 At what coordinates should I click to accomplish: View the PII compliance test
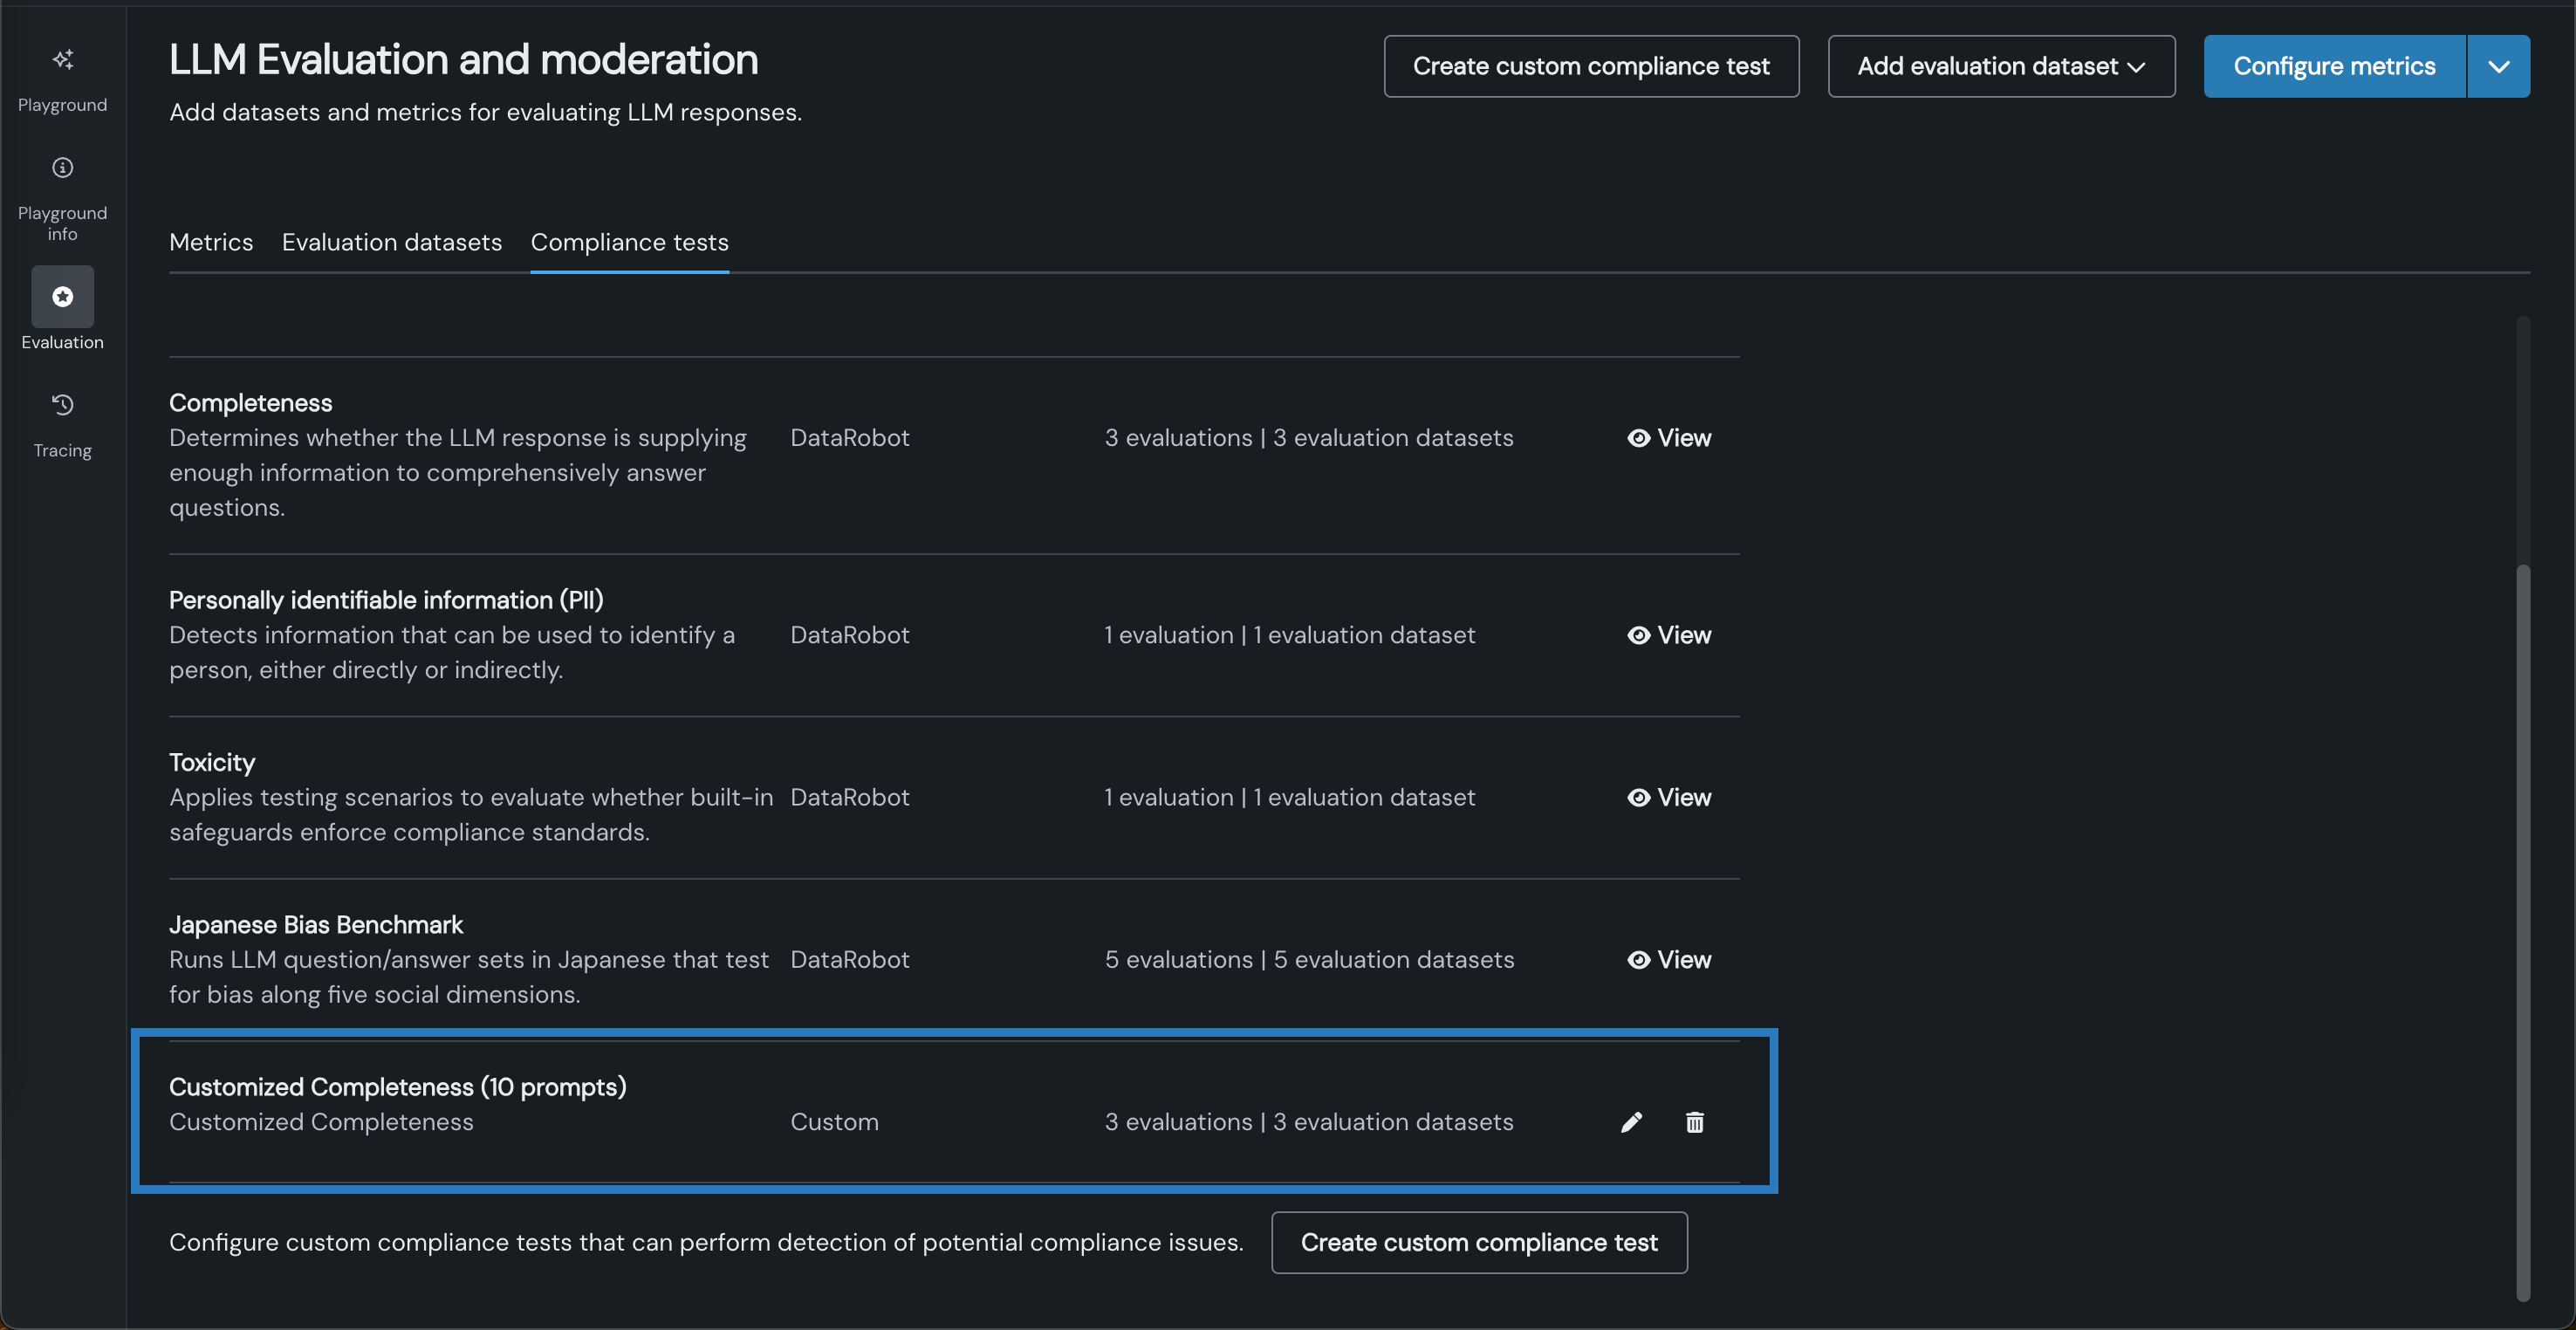point(1669,635)
